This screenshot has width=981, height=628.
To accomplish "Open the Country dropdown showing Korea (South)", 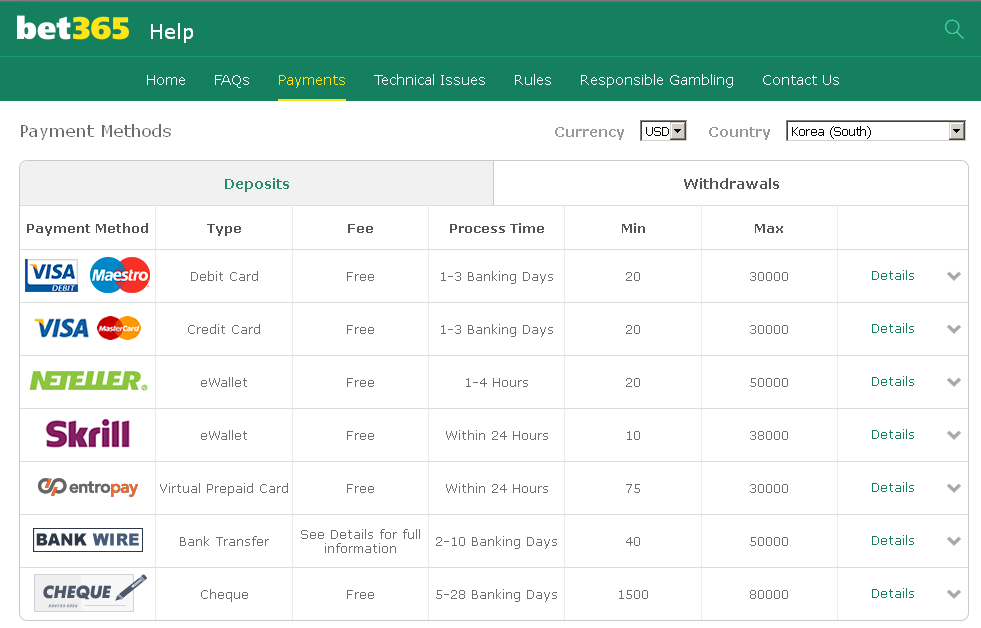I will coord(876,131).
